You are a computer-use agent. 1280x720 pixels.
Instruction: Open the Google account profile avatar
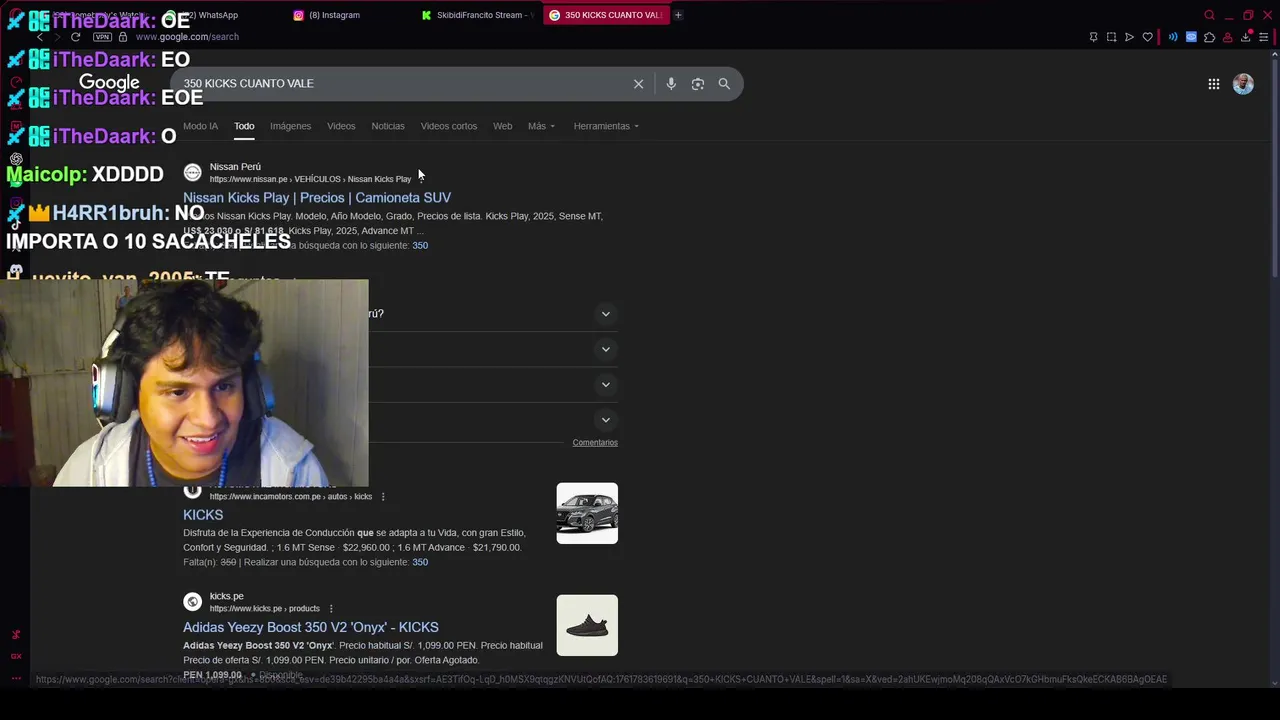tap(1243, 84)
